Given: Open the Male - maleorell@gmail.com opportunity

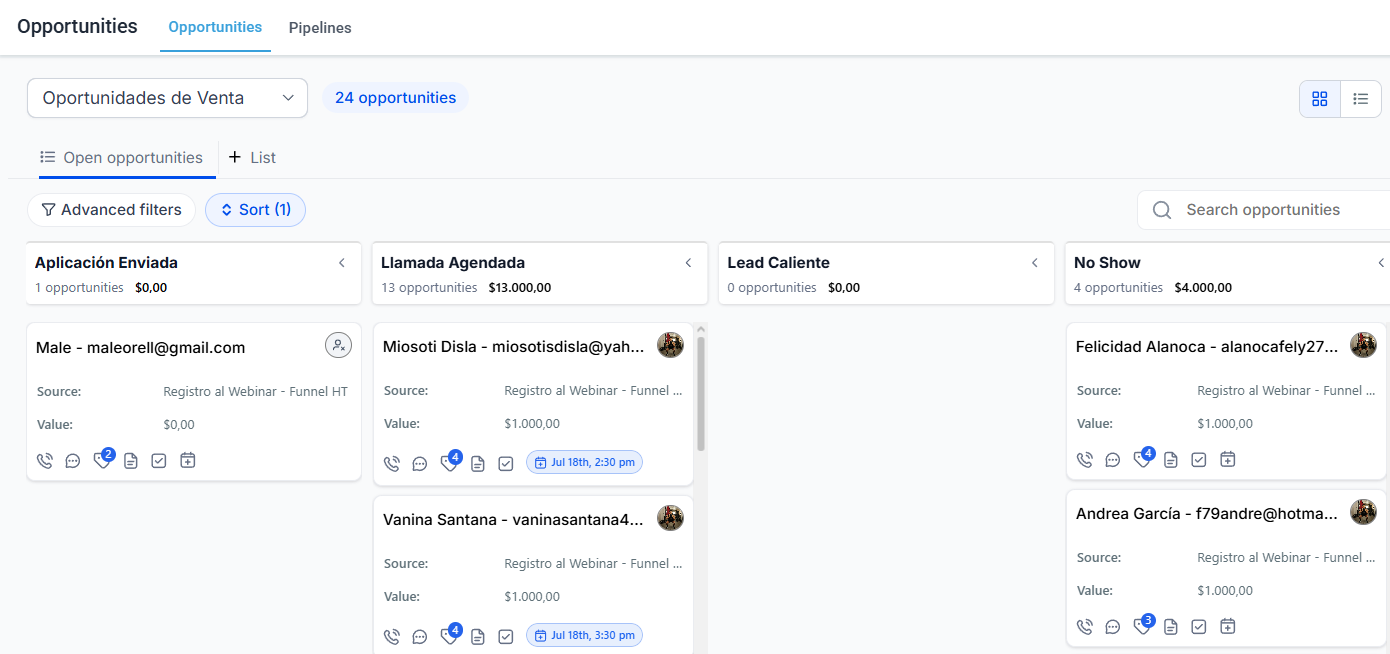Looking at the screenshot, I should coord(140,348).
